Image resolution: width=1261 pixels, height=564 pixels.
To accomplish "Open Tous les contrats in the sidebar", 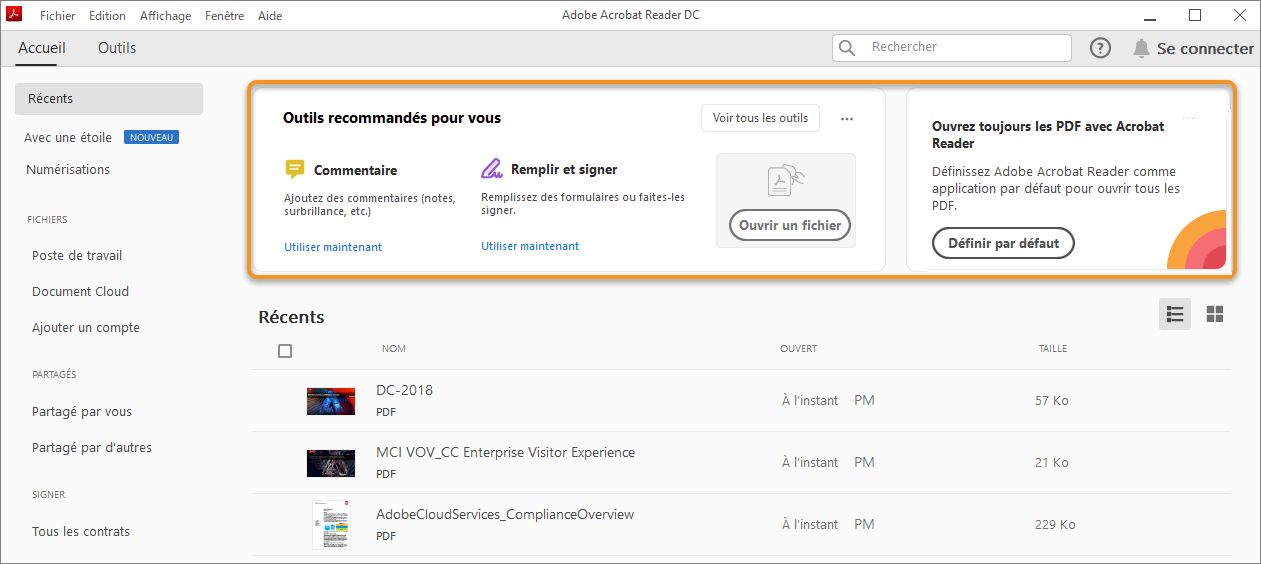I will 81,531.
